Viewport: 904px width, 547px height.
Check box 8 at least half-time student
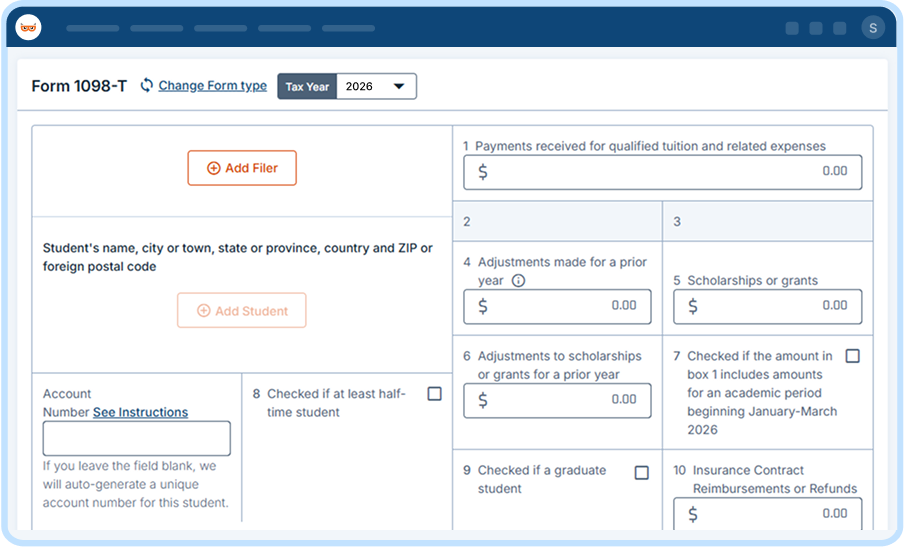coord(435,394)
